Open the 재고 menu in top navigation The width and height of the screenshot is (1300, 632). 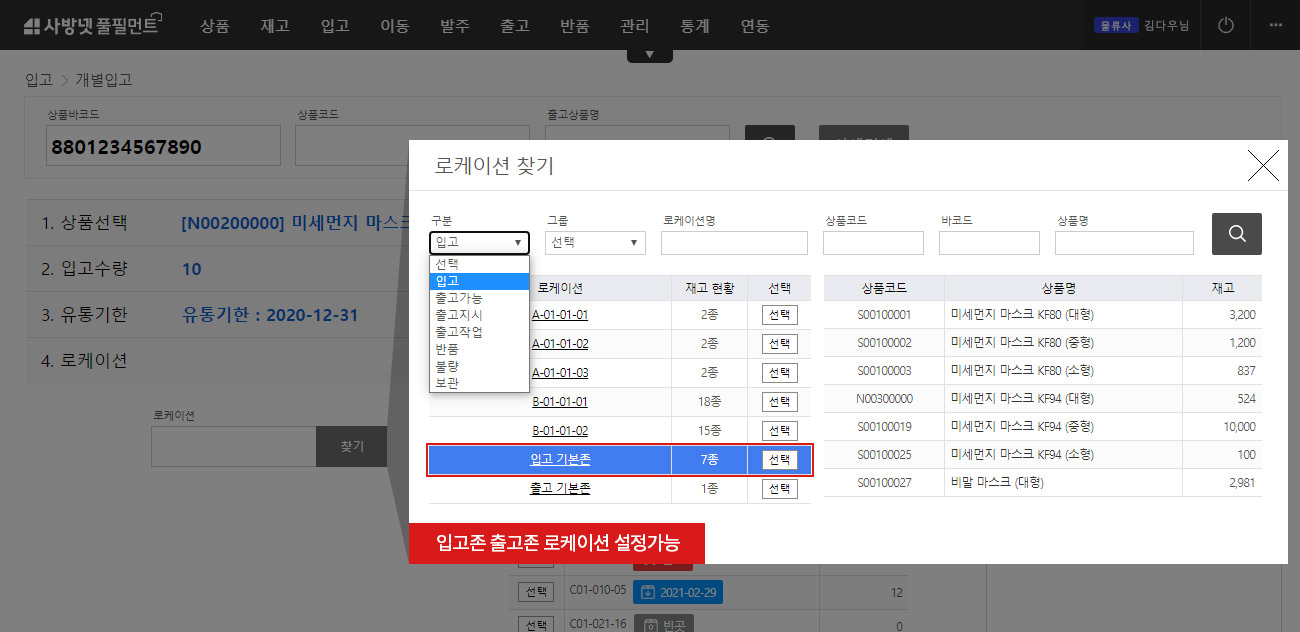(274, 26)
